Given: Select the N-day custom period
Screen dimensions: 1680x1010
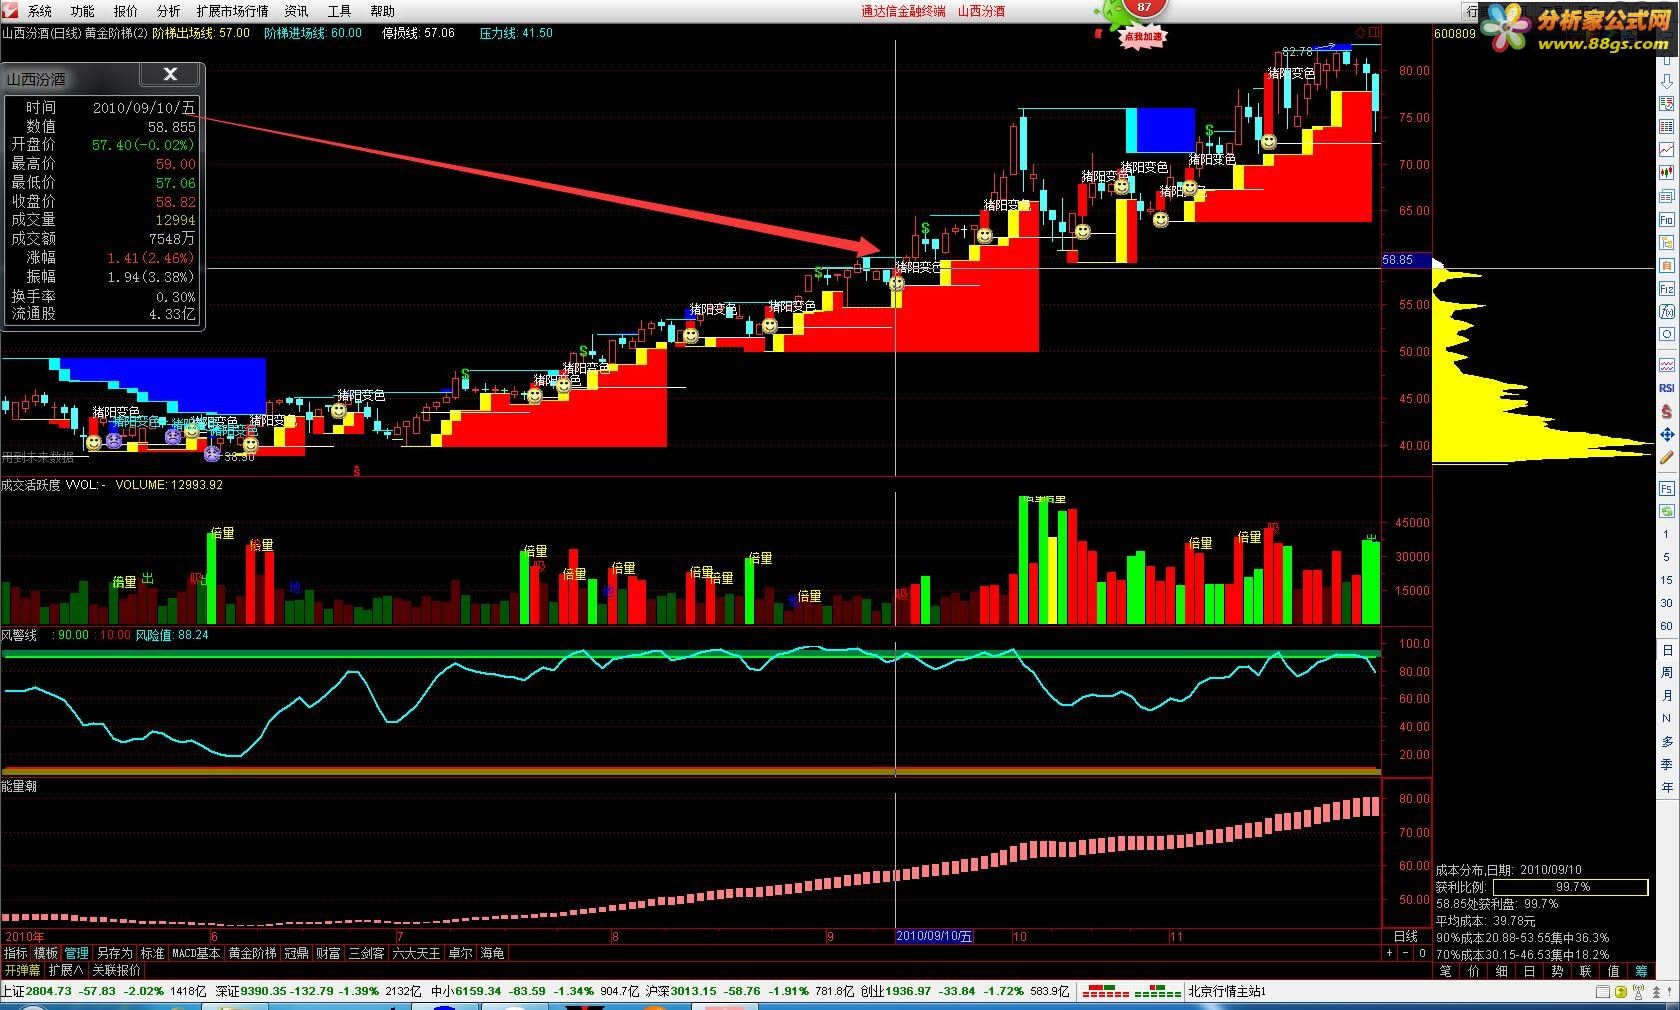Looking at the screenshot, I should (x=1666, y=719).
